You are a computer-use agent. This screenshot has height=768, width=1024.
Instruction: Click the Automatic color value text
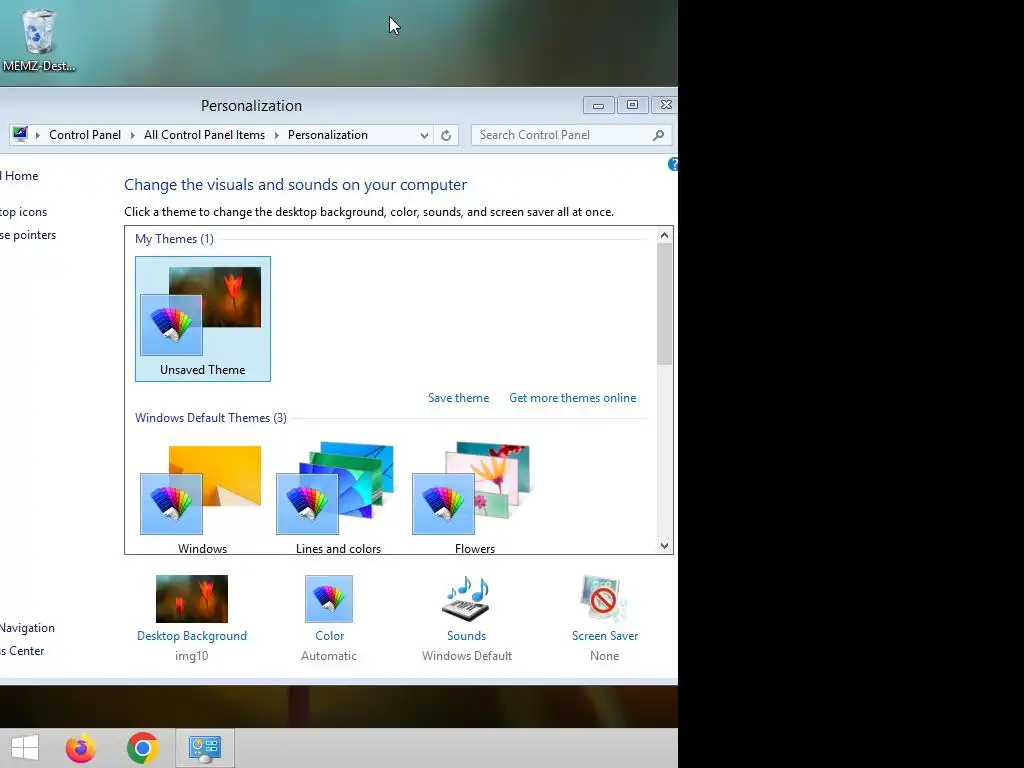[x=328, y=656]
